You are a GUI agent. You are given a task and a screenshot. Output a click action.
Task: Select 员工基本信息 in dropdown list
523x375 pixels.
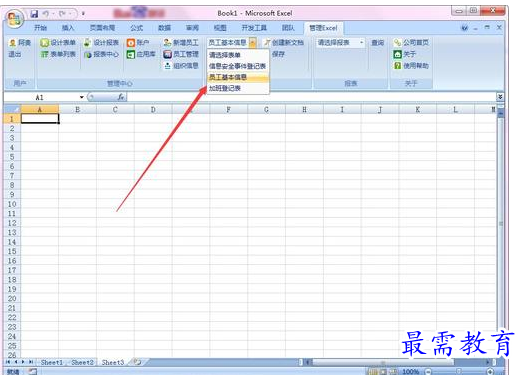[x=238, y=77]
